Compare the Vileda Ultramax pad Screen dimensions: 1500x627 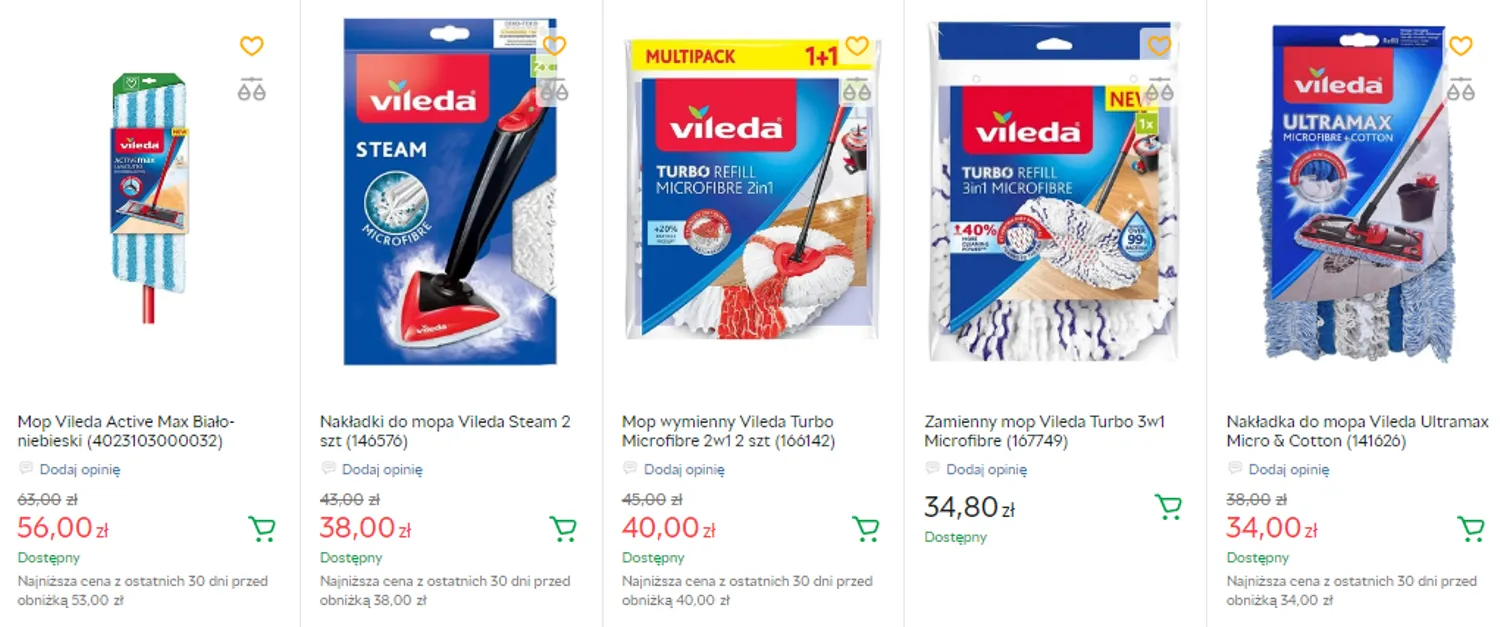1461,89
